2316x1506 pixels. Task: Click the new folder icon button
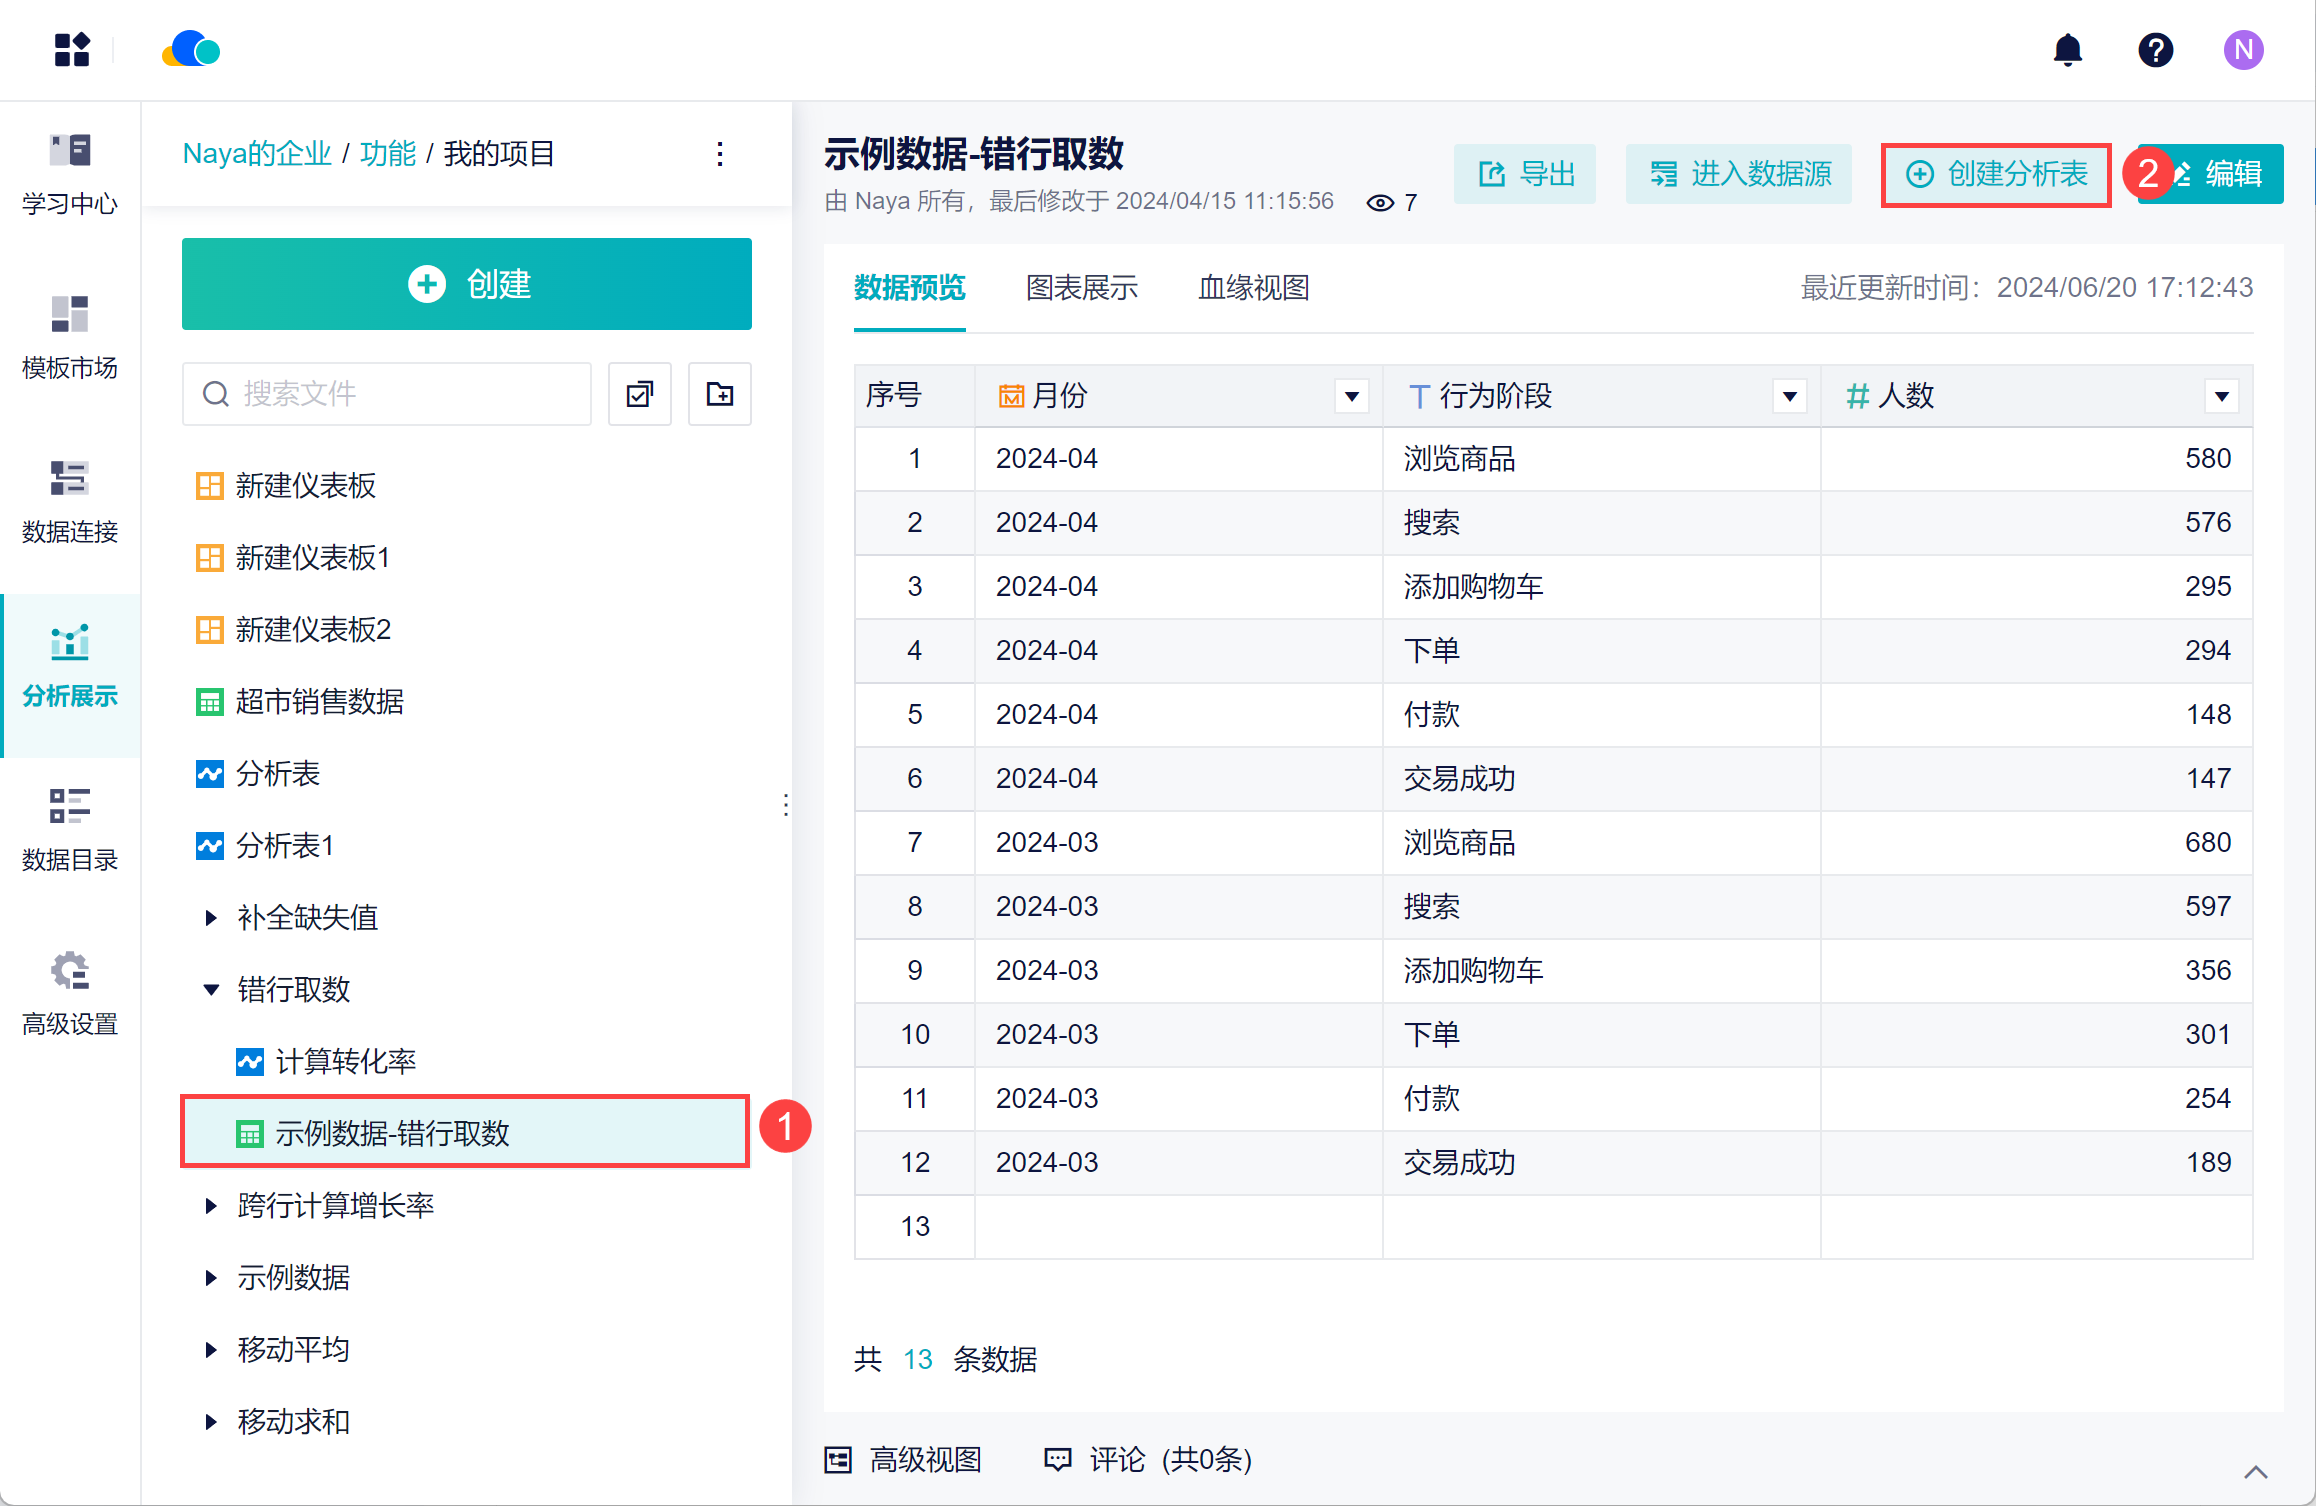(719, 394)
